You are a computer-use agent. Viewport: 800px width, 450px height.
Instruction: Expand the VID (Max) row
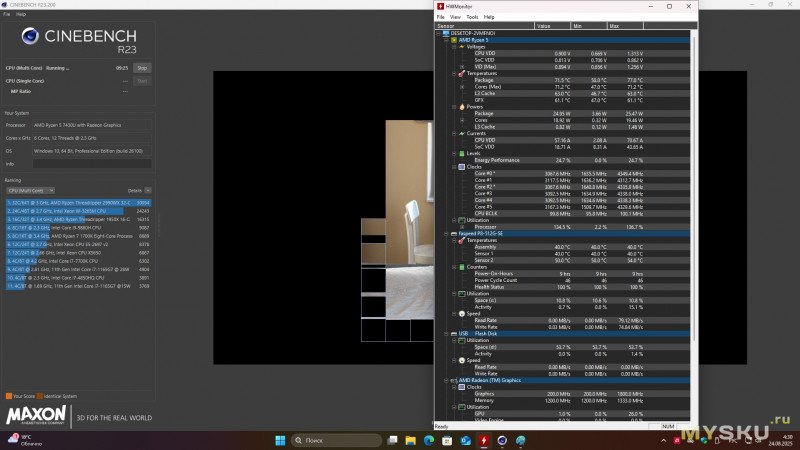pos(462,67)
